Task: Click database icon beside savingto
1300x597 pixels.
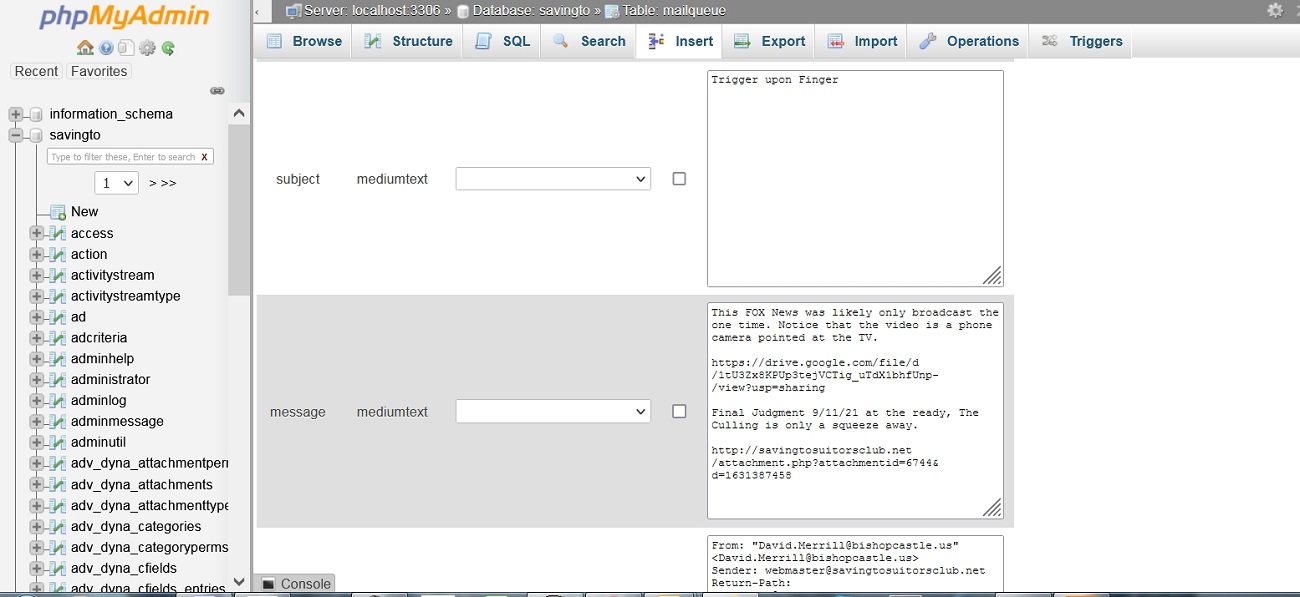Action: tap(36, 135)
